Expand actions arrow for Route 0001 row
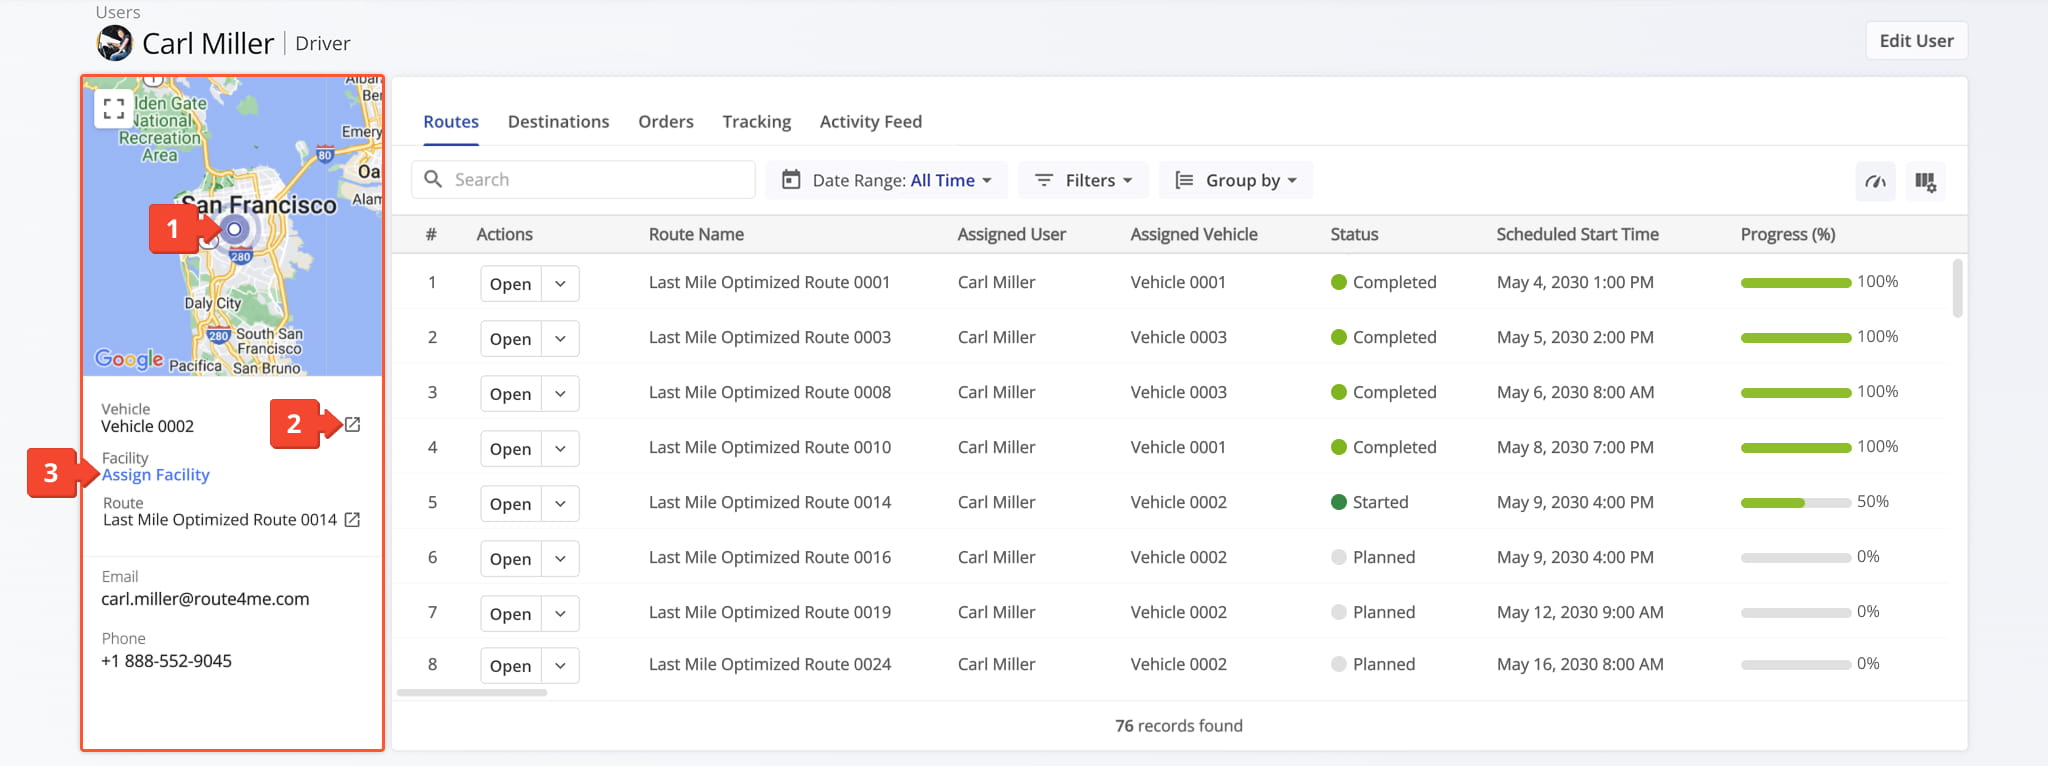Image resolution: width=2048 pixels, height=766 pixels. [x=560, y=284]
